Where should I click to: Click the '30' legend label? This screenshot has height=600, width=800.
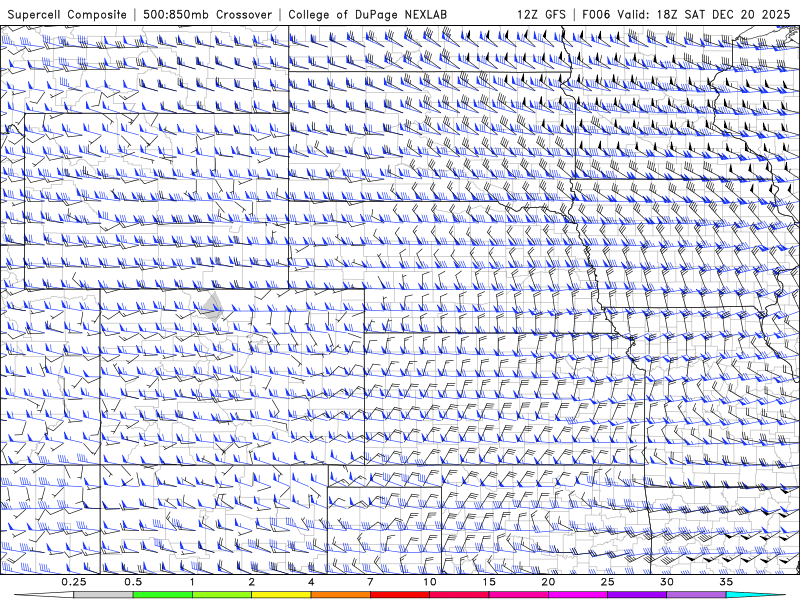[666, 582]
